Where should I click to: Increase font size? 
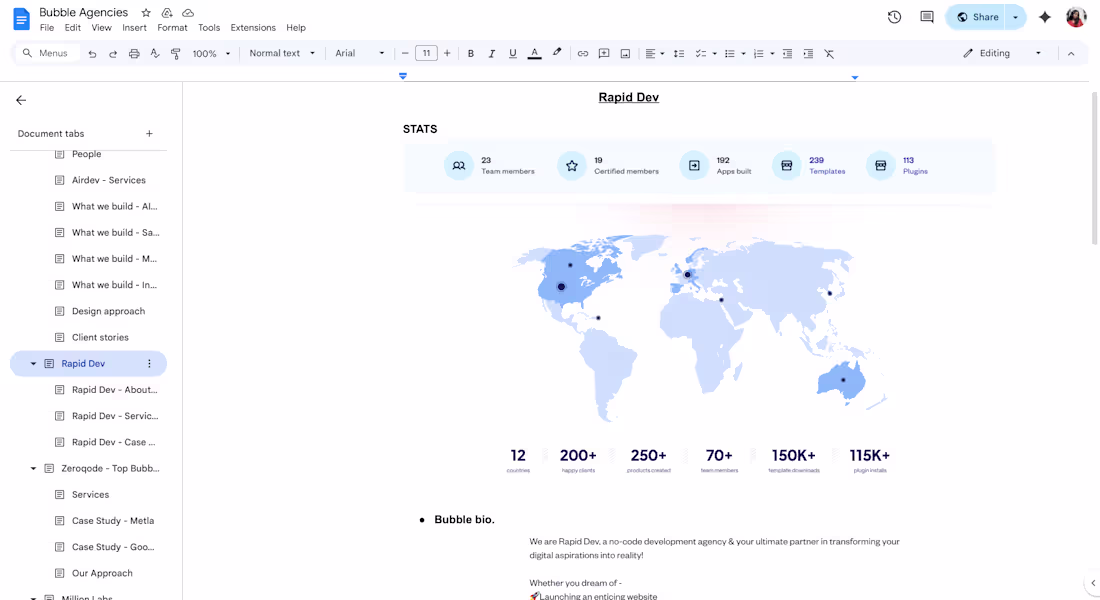(447, 53)
